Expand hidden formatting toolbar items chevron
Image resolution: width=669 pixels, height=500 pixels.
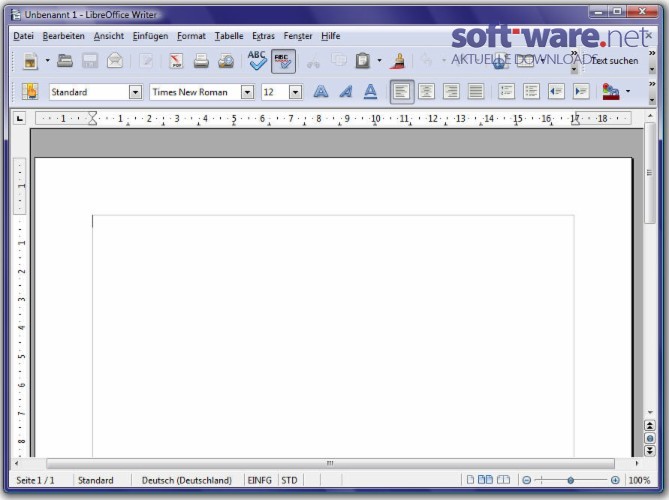click(652, 84)
